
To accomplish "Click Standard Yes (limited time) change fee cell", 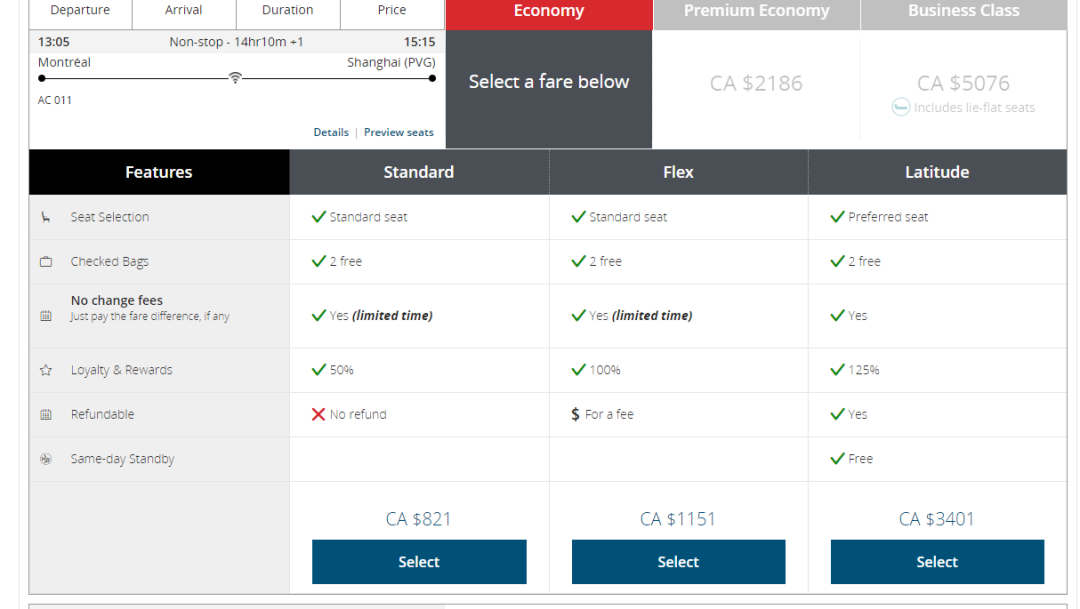I will (419, 316).
